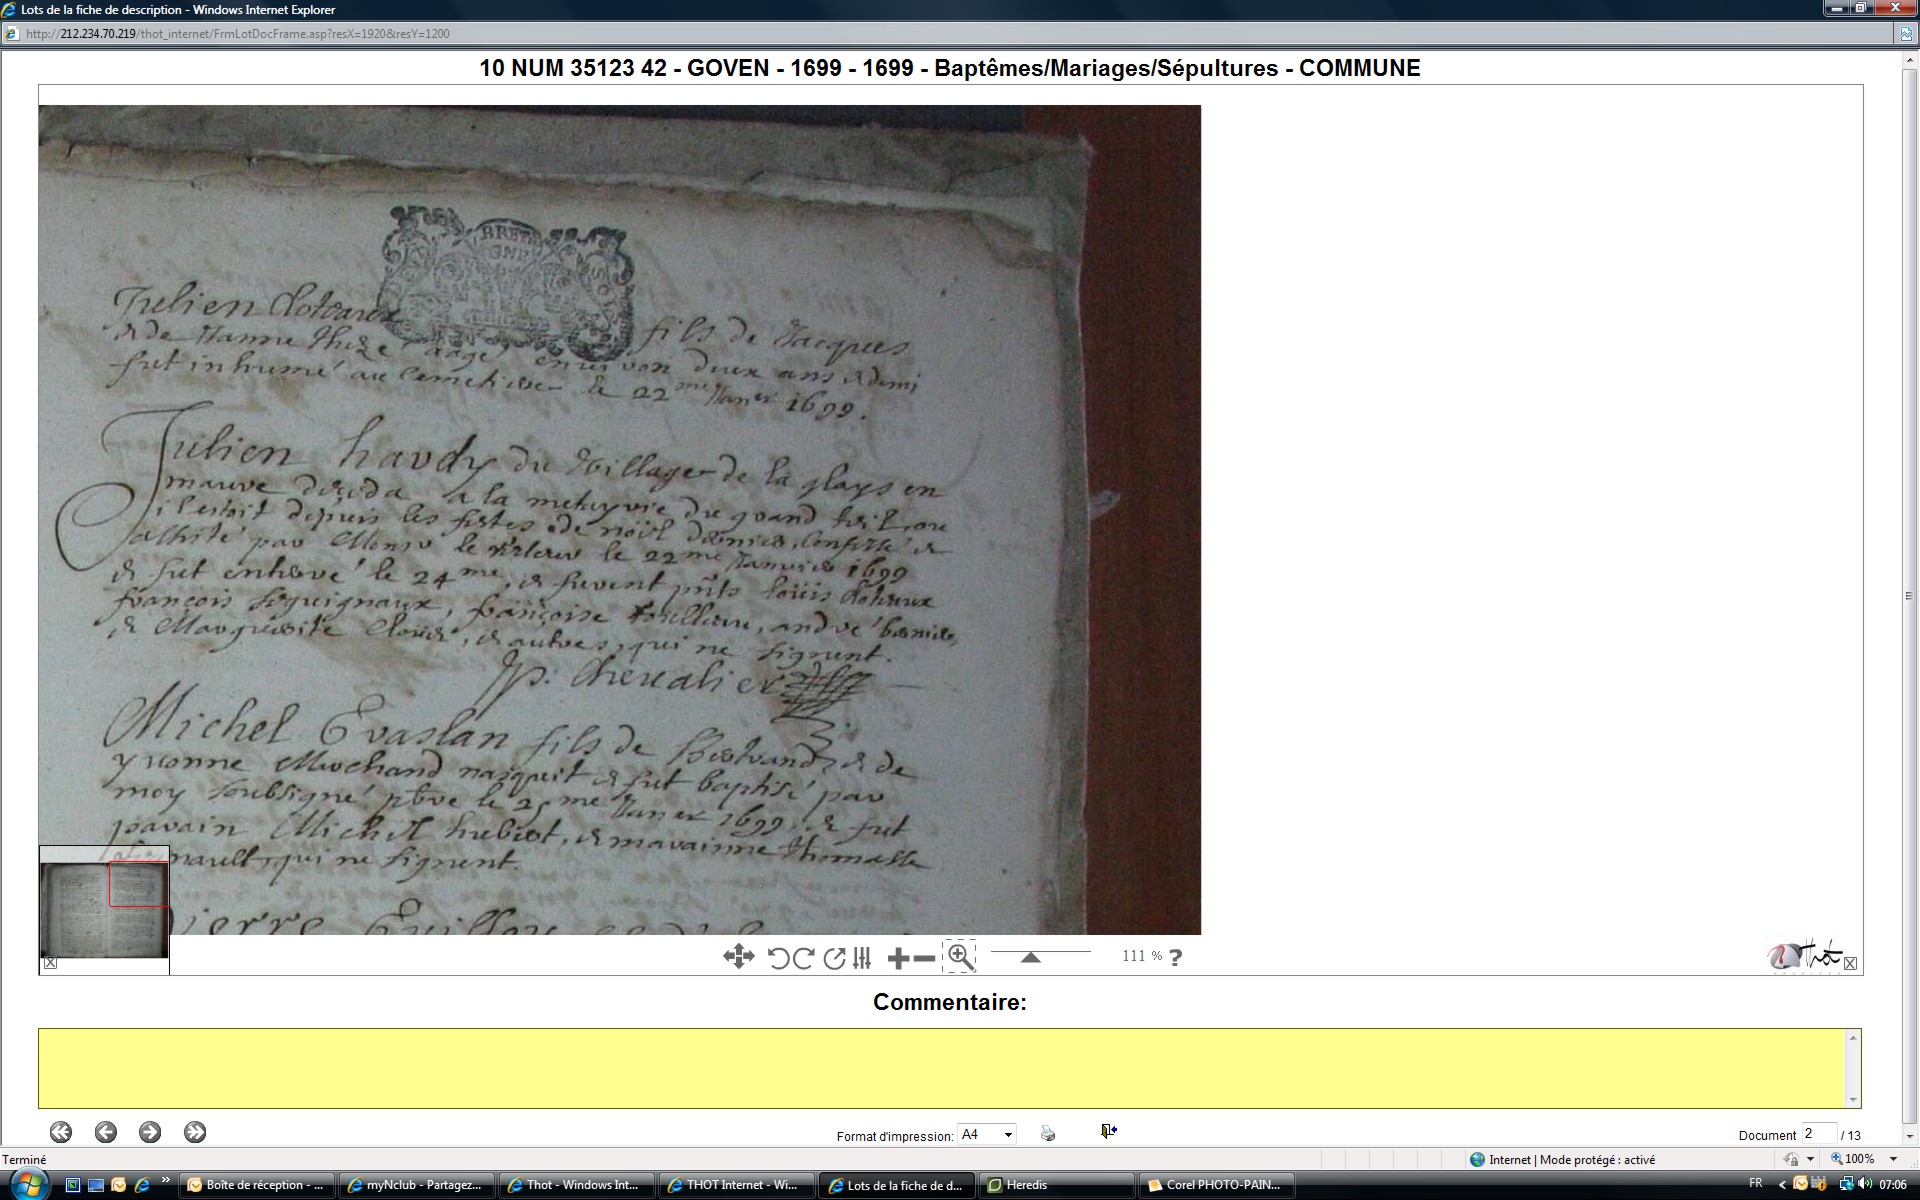The width and height of the screenshot is (1920, 1200).
Task: Close the navigation thumbnail overview
Action: (51, 964)
